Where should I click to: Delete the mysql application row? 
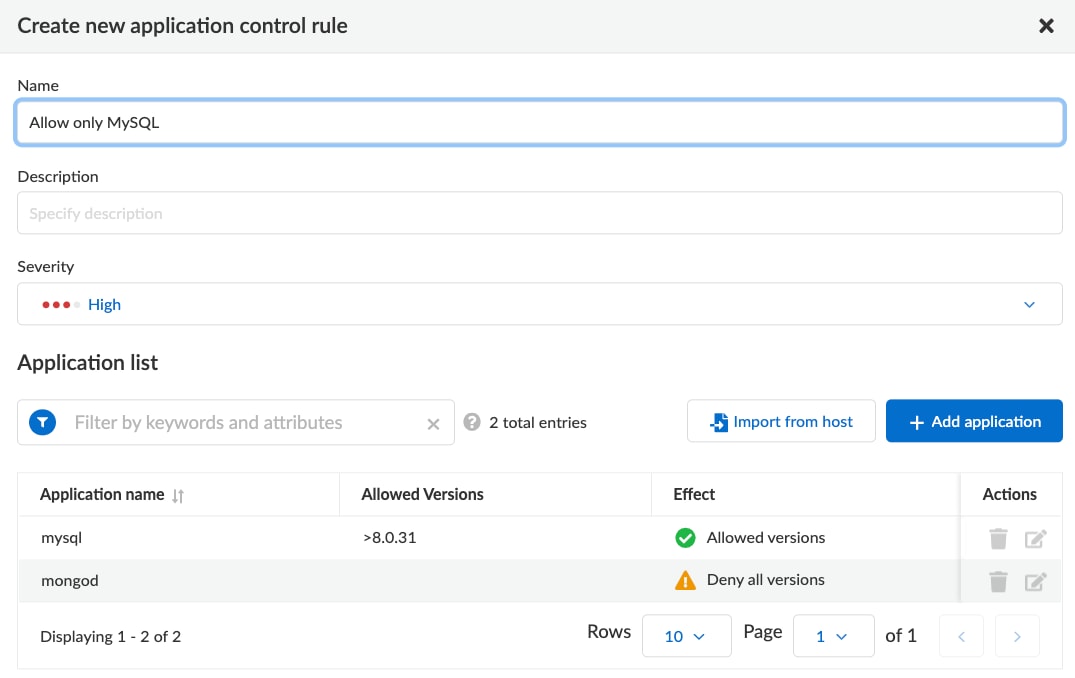tap(998, 538)
